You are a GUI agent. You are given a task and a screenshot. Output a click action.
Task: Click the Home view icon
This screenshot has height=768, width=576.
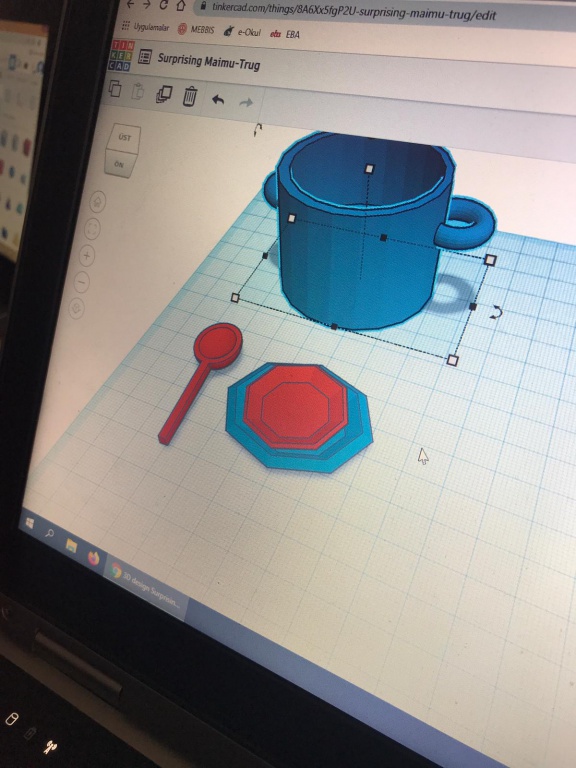pos(97,202)
